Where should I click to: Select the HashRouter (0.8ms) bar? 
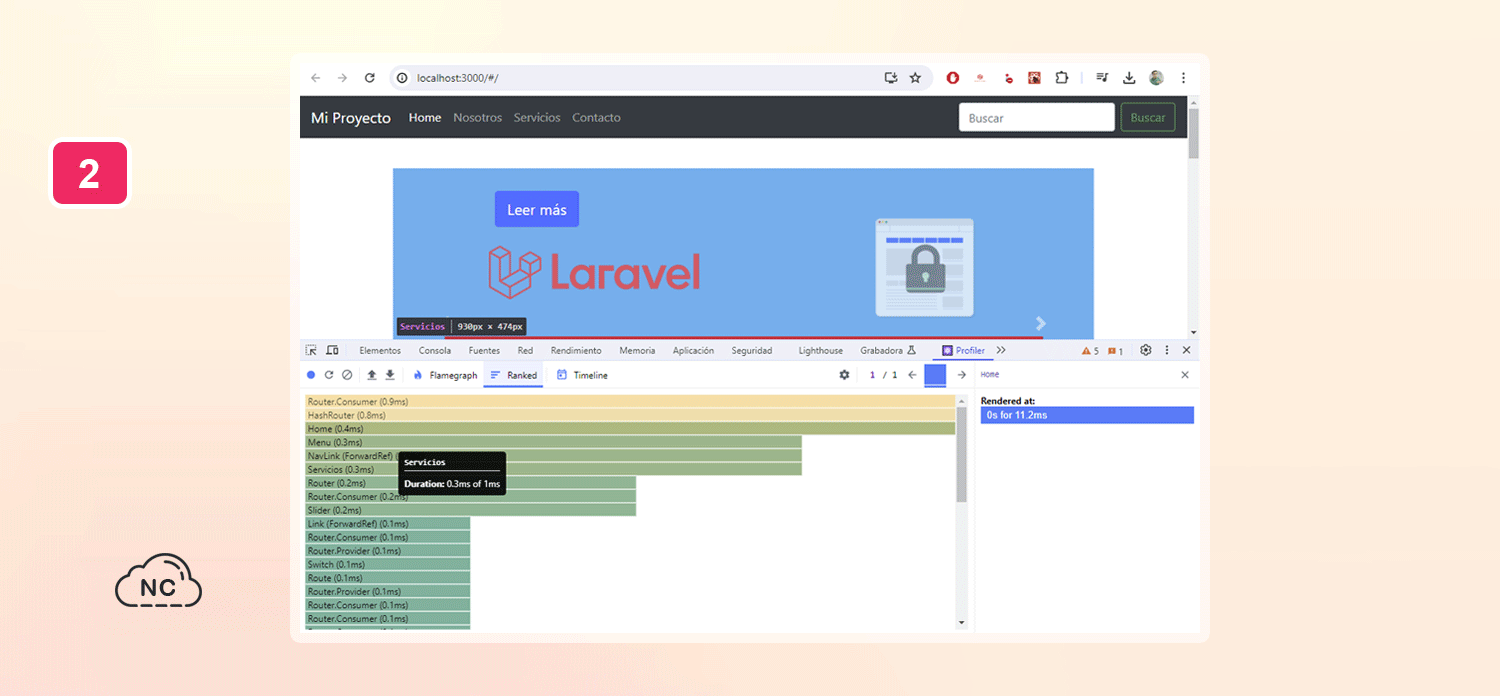[630, 415]
